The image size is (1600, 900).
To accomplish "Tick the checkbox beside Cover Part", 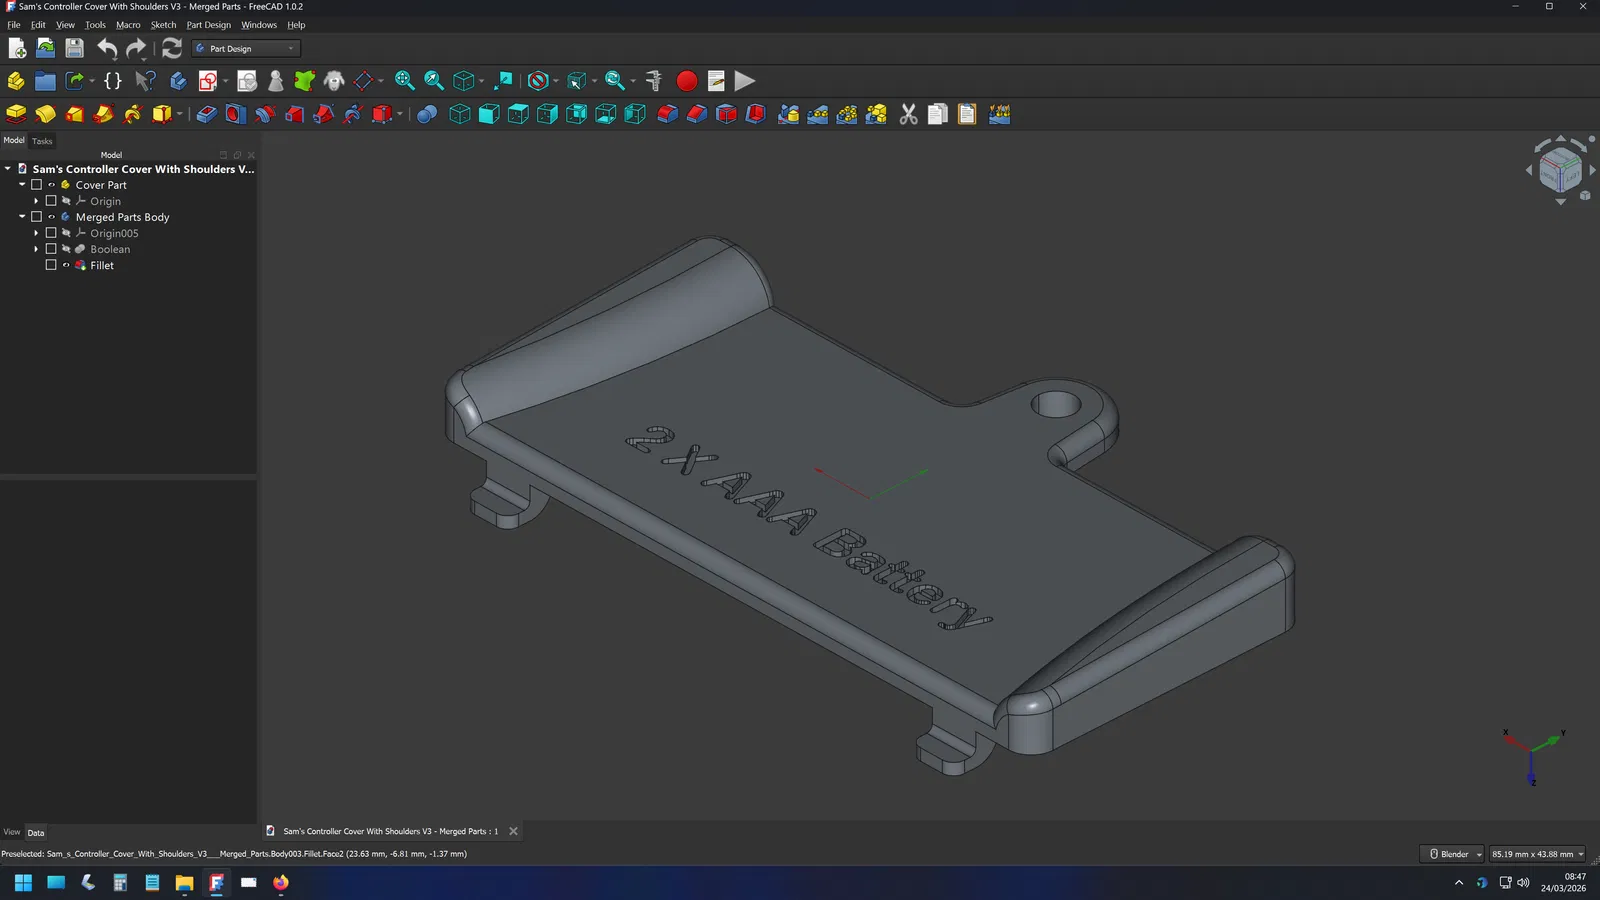I will (x=37, y=185).
